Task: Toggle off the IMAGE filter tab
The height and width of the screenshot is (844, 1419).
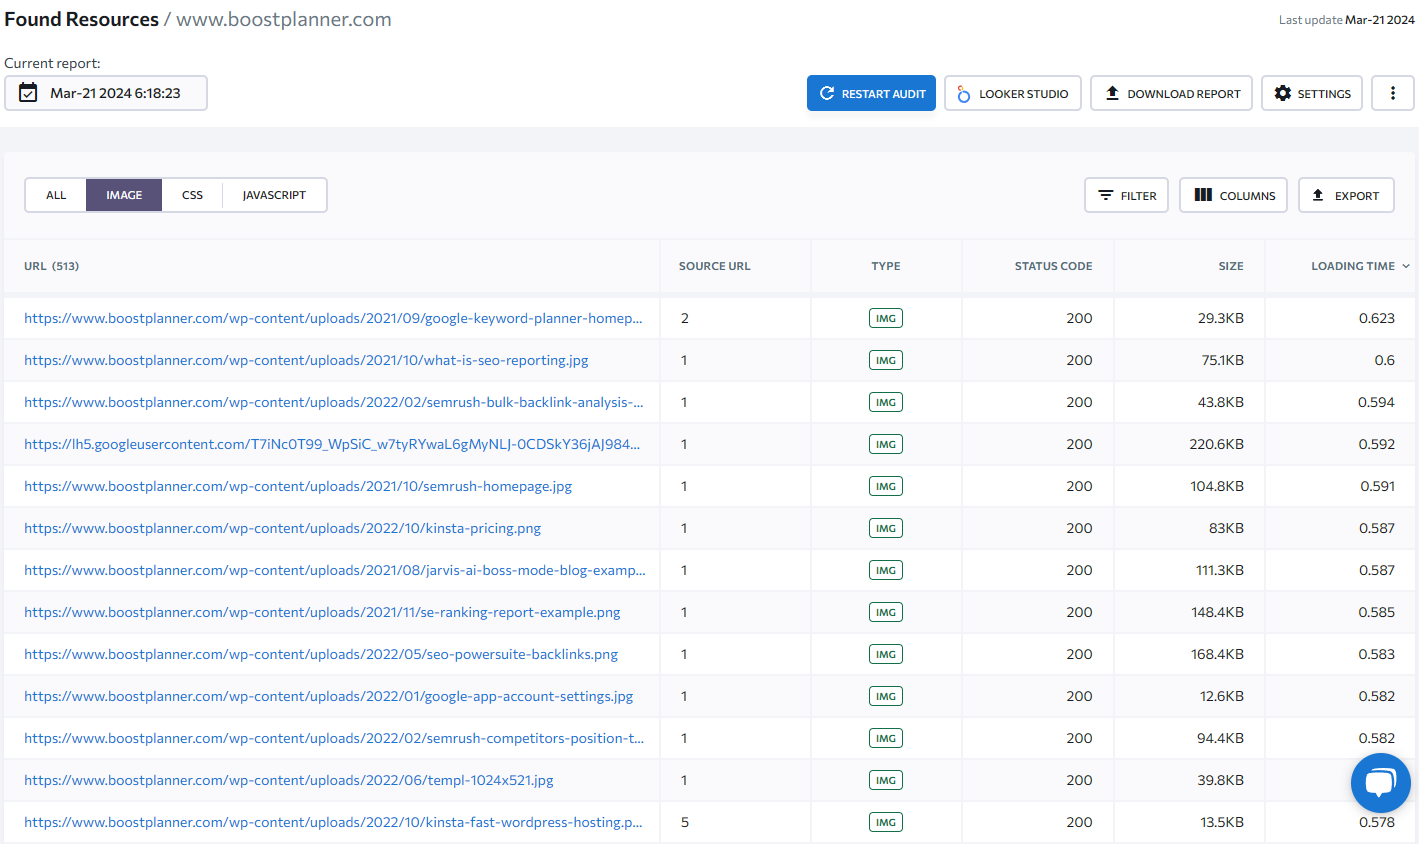Action: coord(123,195)
